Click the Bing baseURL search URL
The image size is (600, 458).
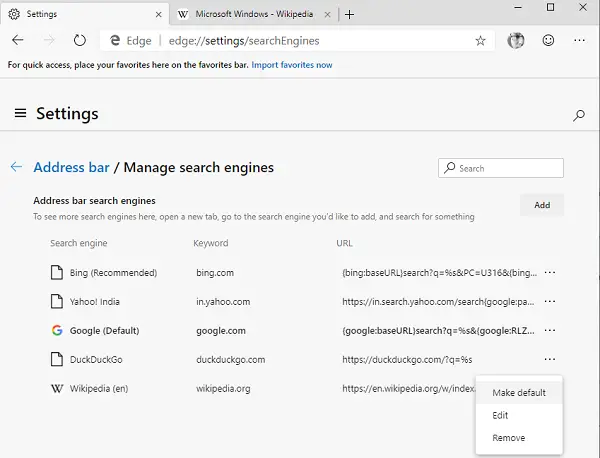pos(439,273)
